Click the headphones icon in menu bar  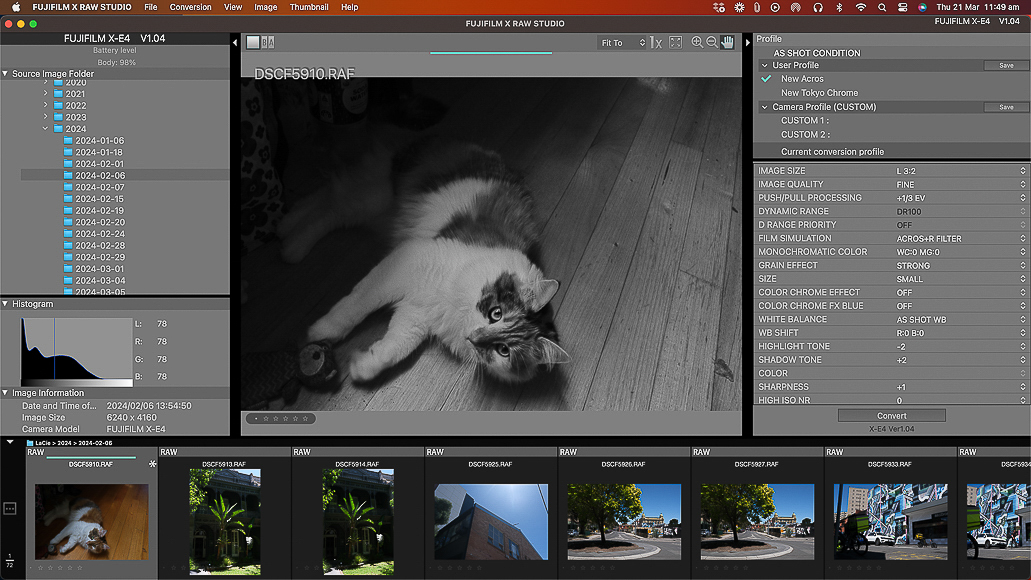pos(818,7)
